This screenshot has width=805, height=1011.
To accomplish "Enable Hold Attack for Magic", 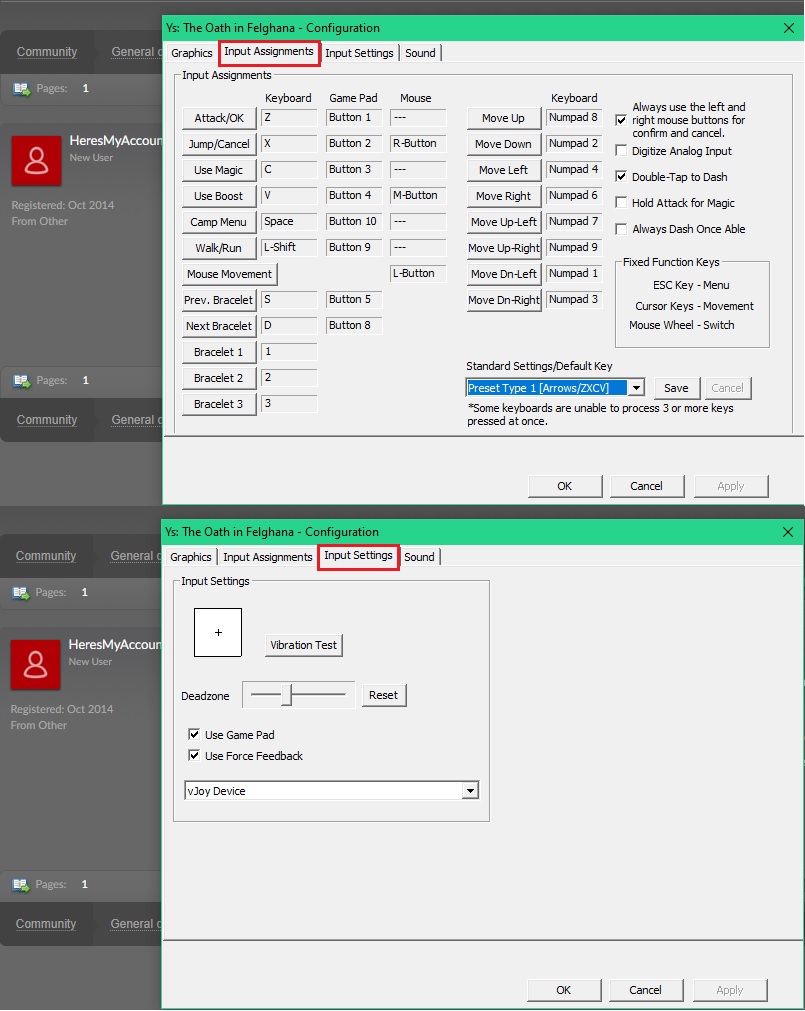I will coord(621,203).
